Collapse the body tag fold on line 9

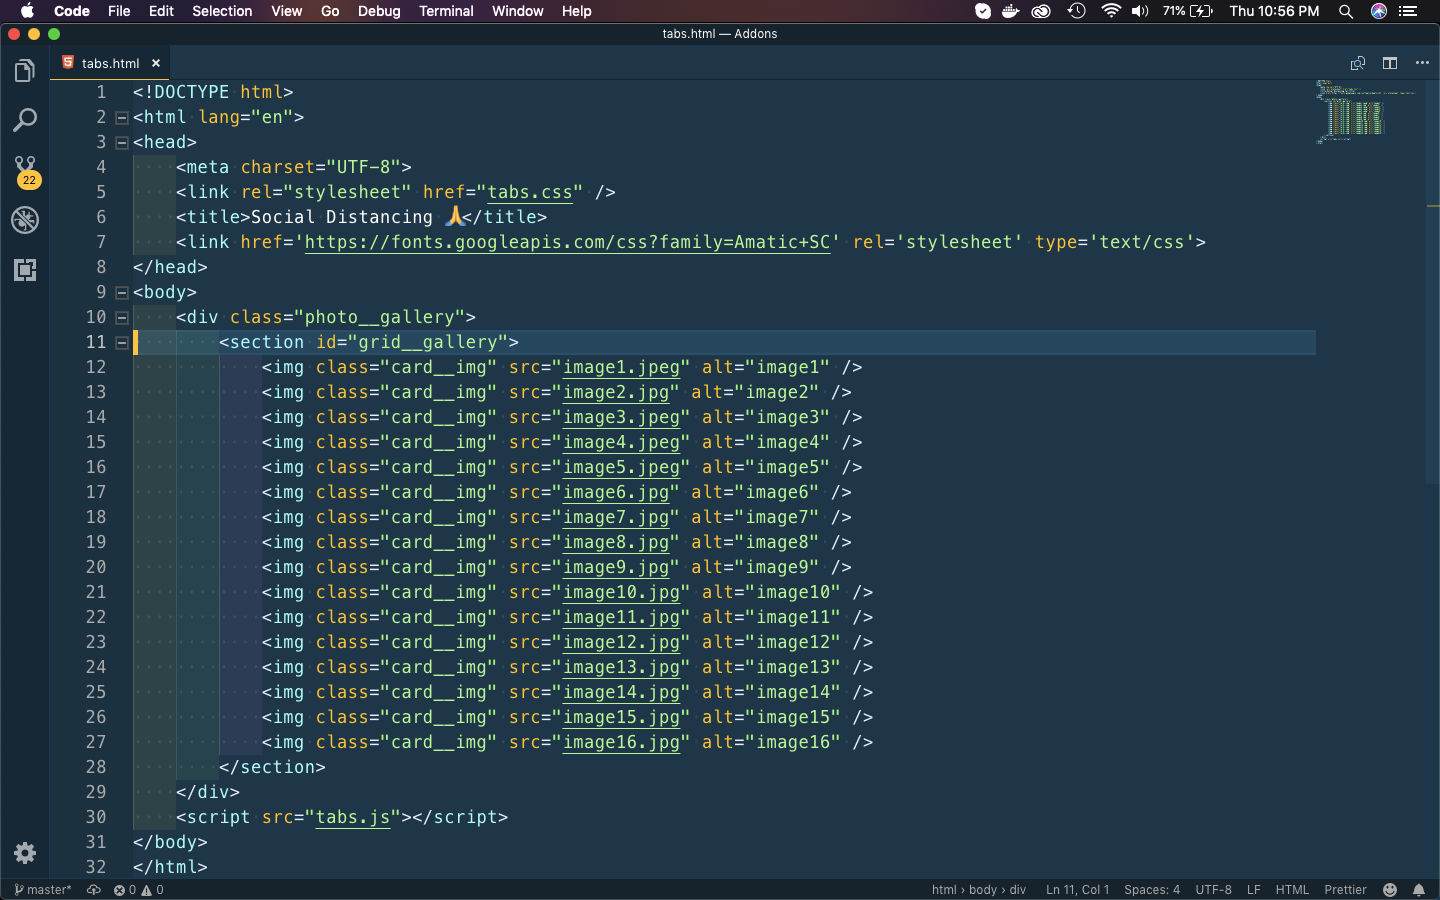(x=122, y=292)
